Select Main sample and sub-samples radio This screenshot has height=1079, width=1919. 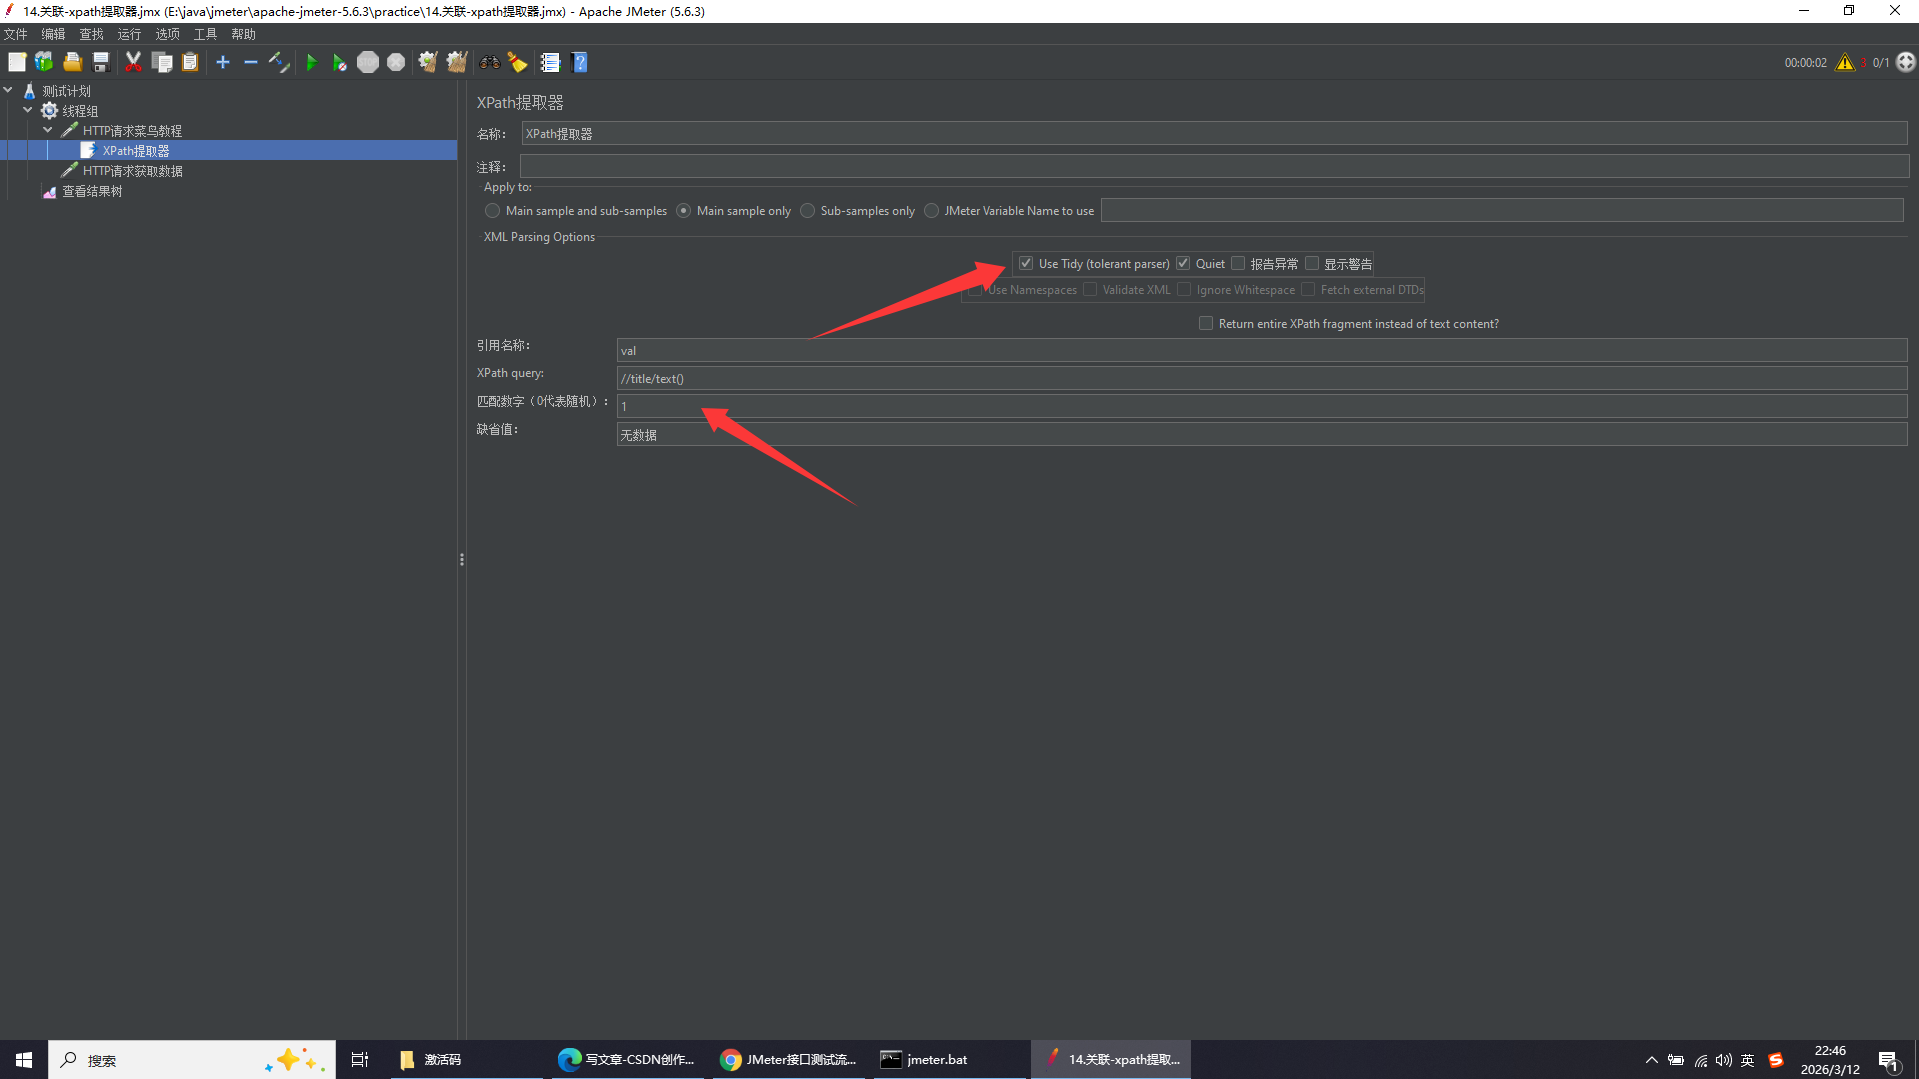click(492, 211)
